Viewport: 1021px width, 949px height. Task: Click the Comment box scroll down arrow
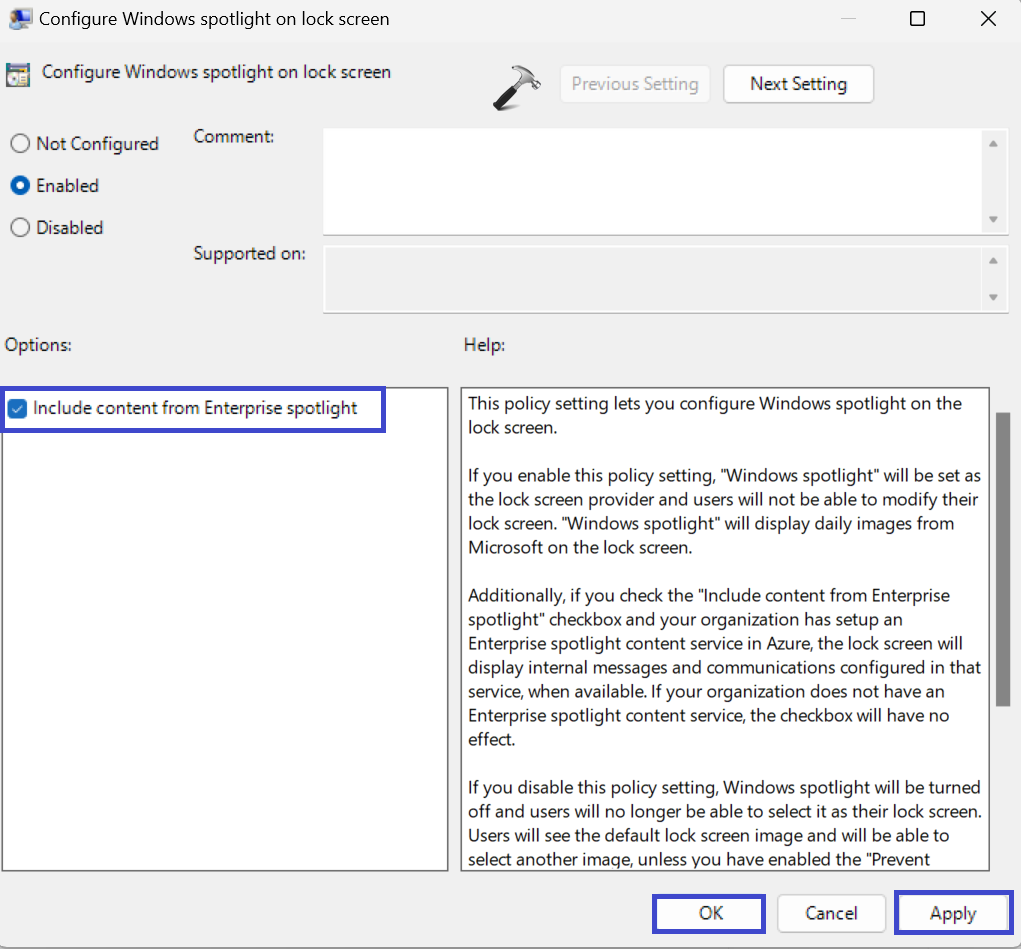tap(992, 219)
